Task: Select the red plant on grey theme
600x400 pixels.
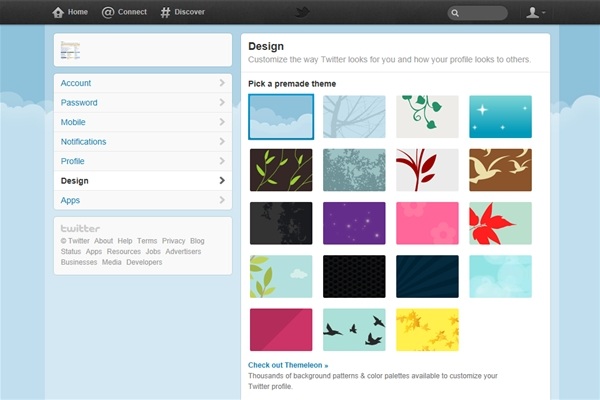Action: pos(427,170)
